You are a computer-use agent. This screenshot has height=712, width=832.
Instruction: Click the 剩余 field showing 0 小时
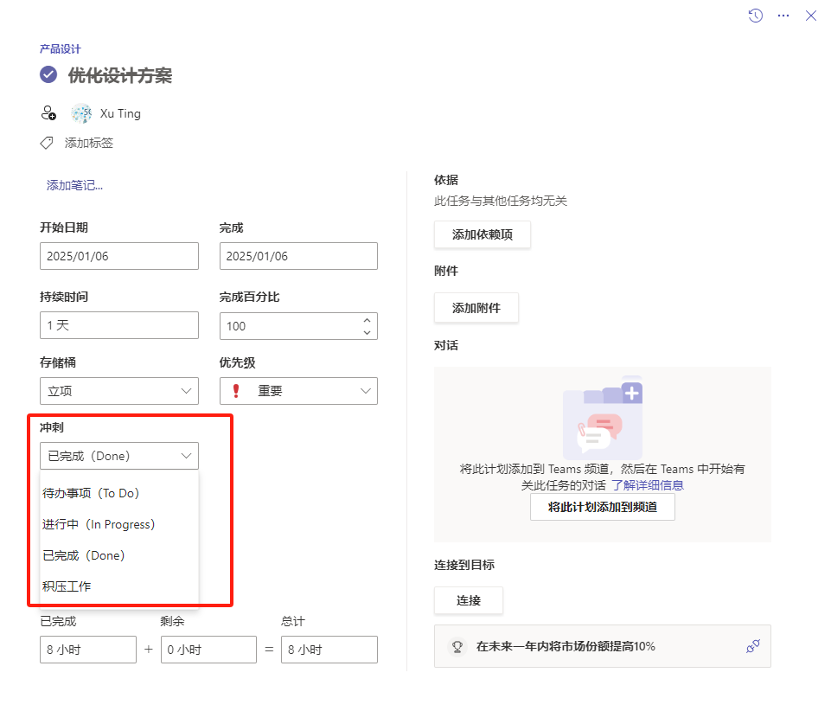[209, 649]
